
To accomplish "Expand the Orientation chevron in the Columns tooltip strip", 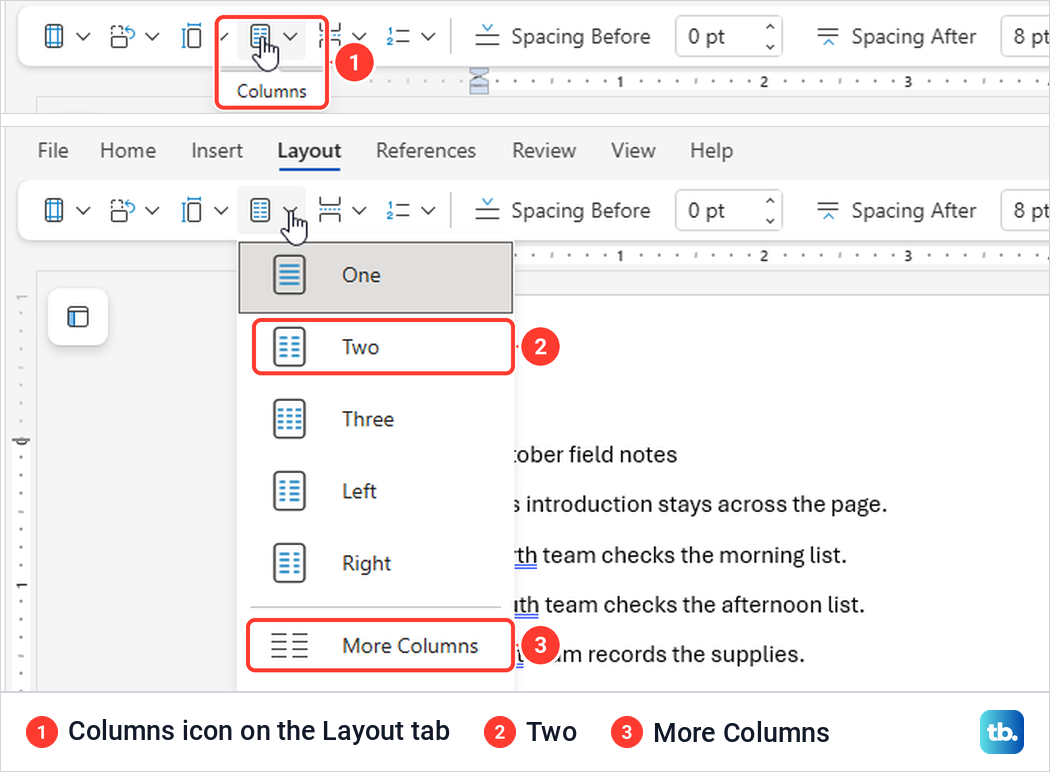I will [152, 36].
